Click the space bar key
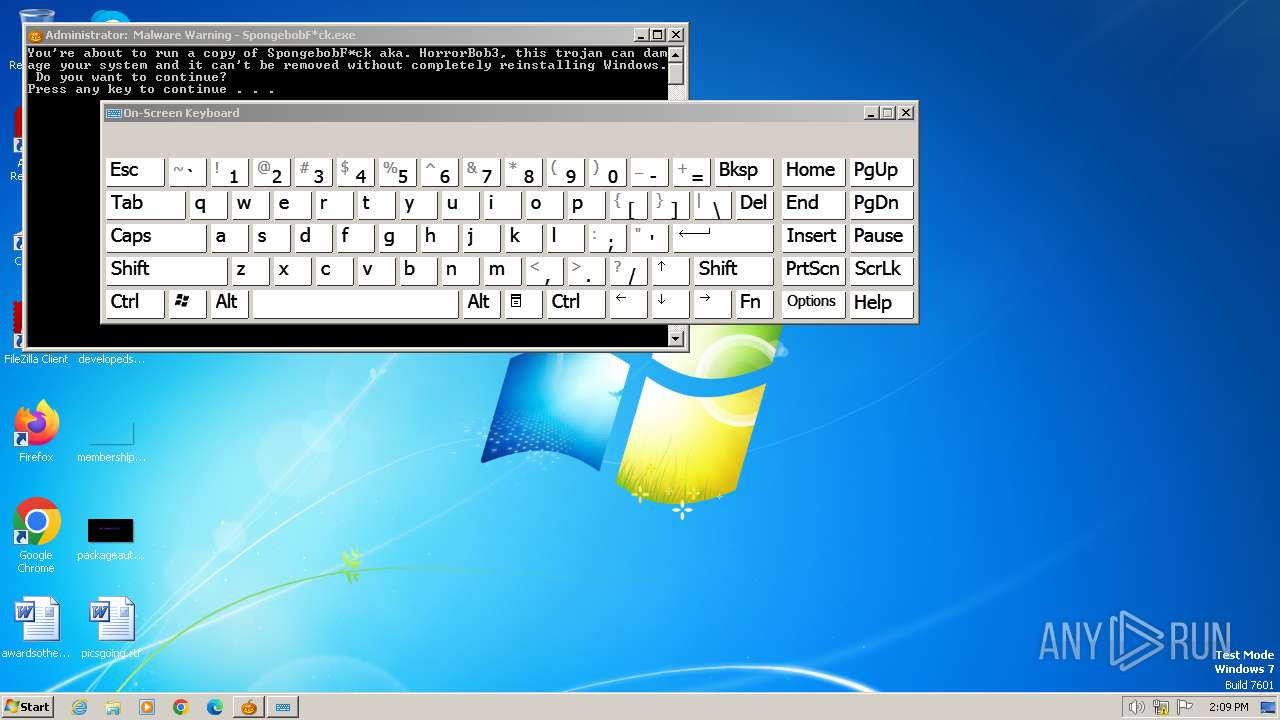 coord(355,303)
